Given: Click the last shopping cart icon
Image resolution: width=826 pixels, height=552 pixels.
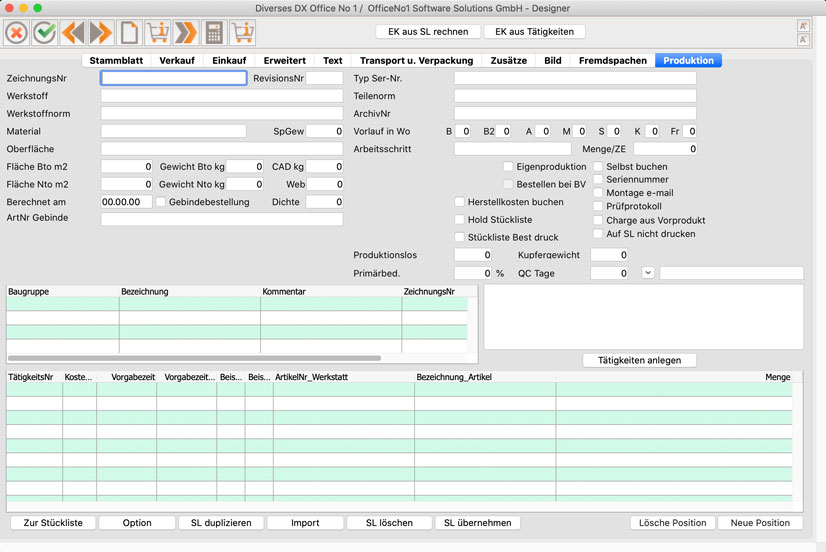Looking at the screenshot, I should (242, 33).
